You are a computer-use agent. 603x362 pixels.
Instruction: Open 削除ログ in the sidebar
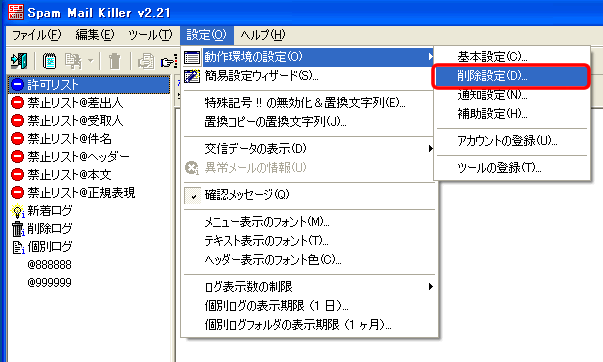(50, 229)
